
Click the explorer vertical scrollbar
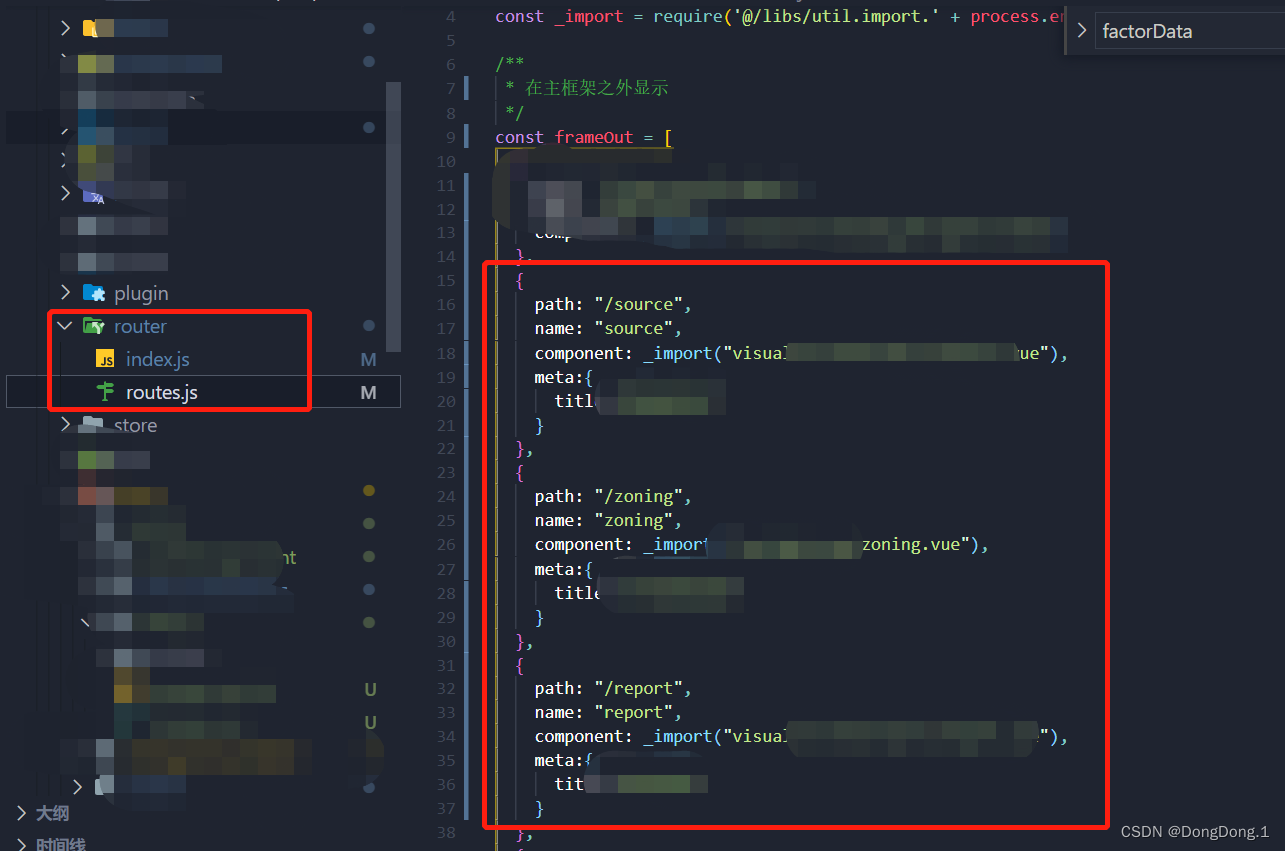(393, 216)
